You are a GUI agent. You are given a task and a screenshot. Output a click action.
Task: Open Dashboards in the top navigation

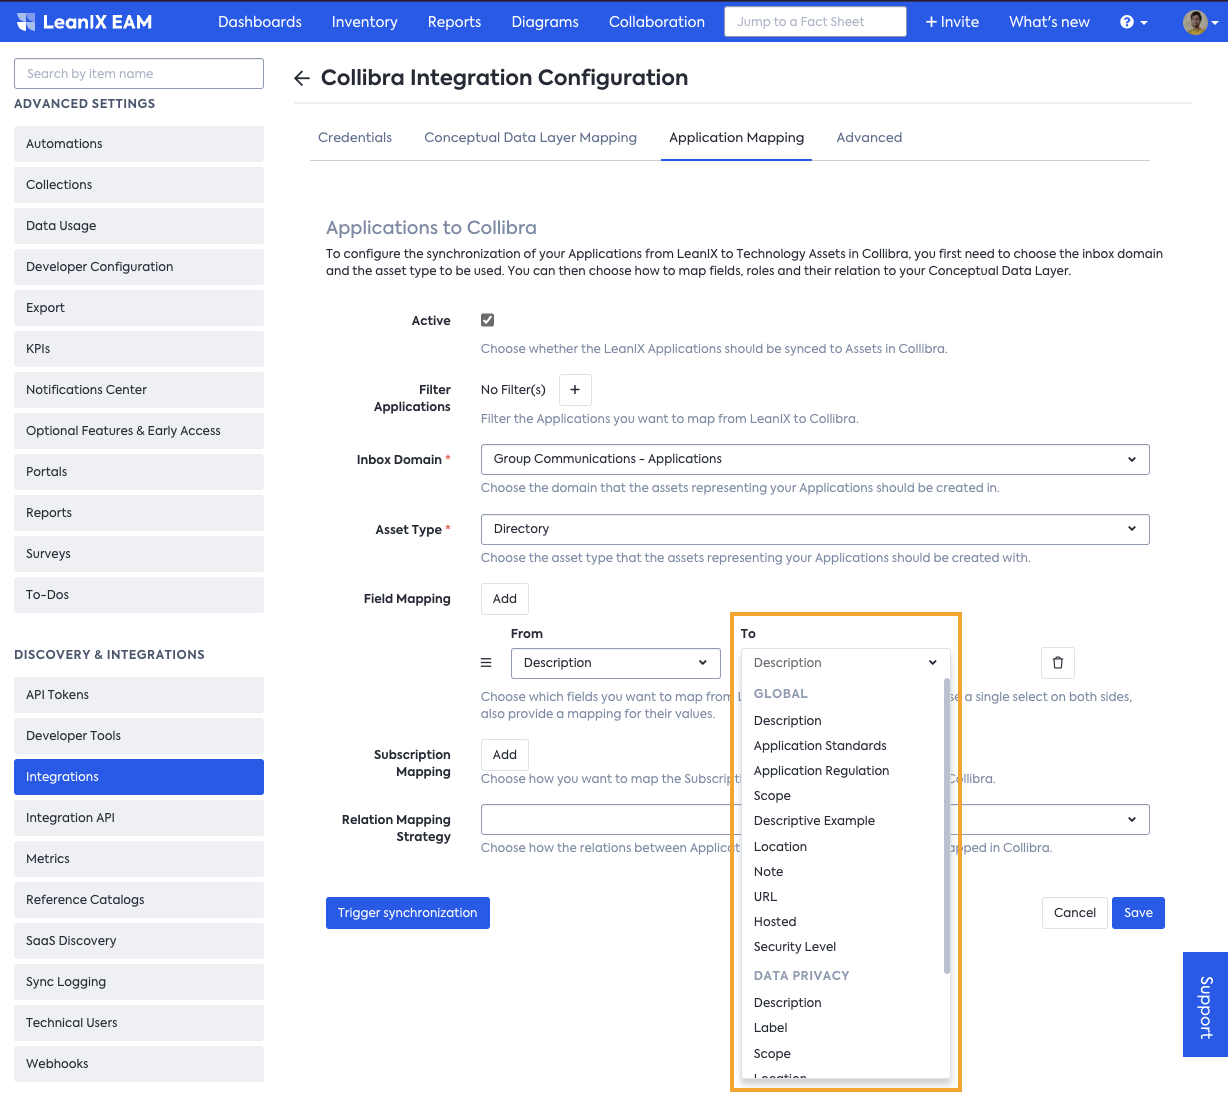click(260, 22)
